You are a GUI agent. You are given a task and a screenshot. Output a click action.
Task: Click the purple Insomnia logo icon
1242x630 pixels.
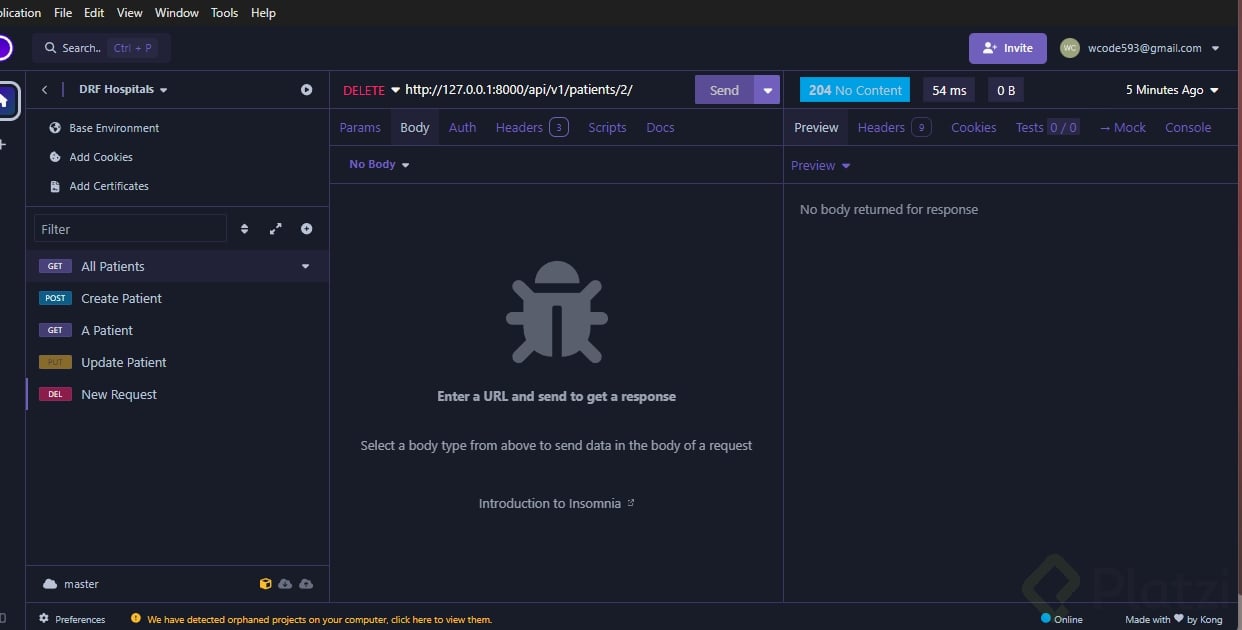(x=3, y=48)
